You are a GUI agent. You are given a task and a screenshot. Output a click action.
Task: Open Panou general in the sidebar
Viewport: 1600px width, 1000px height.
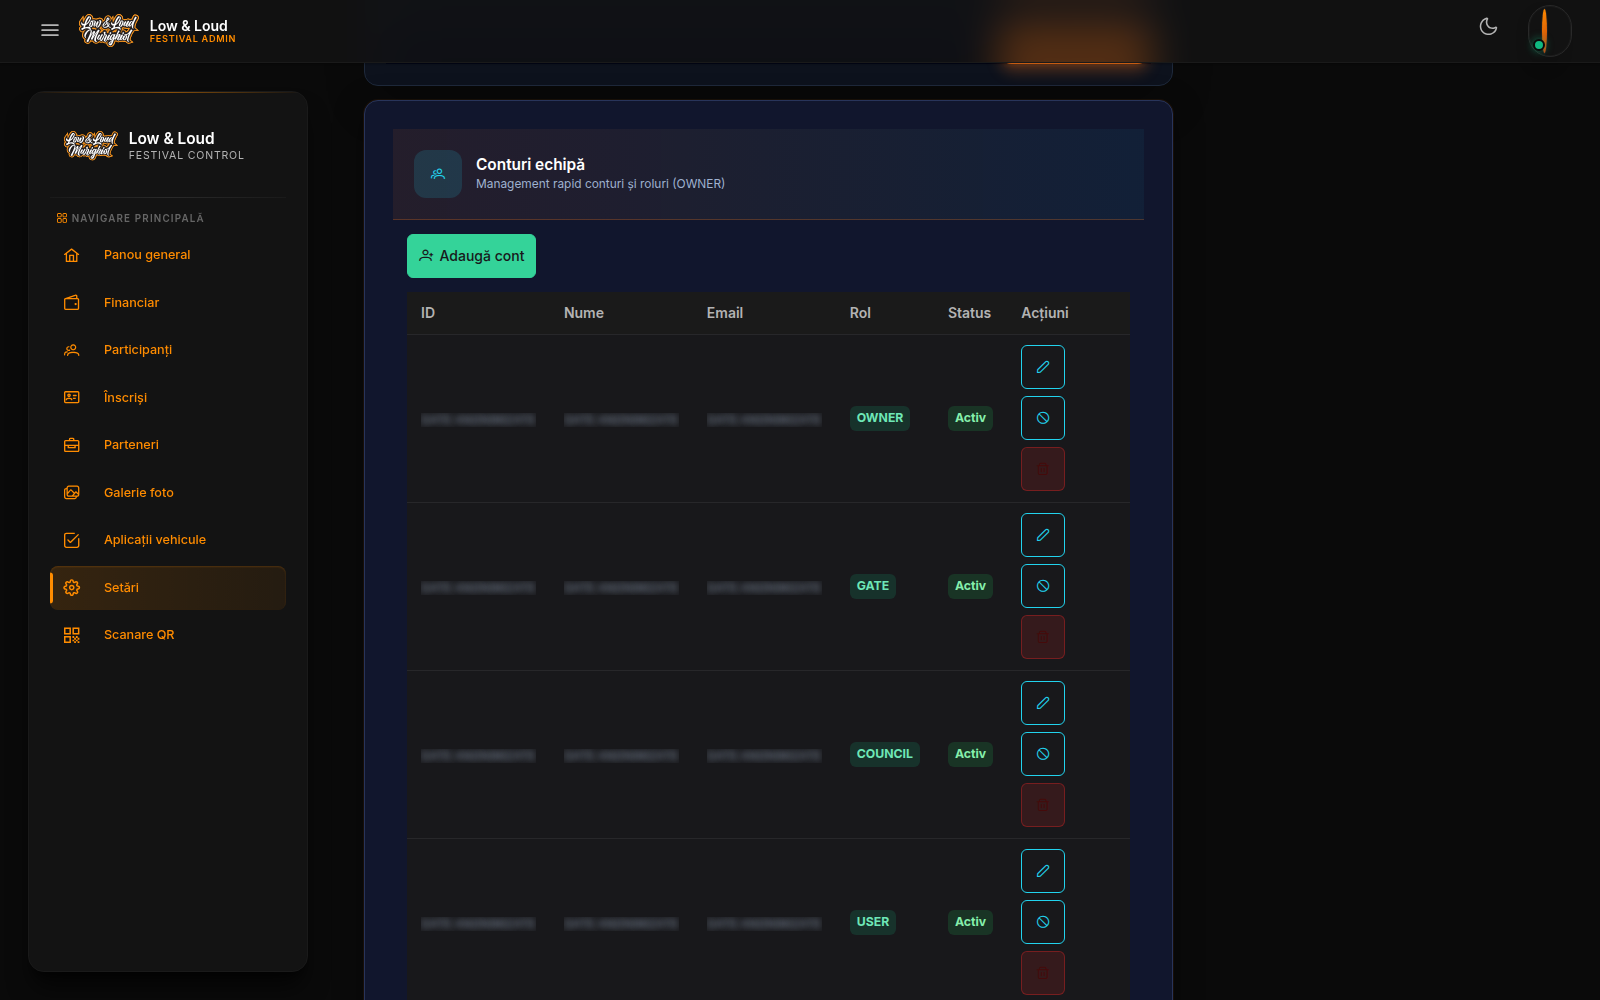(168, 255)
